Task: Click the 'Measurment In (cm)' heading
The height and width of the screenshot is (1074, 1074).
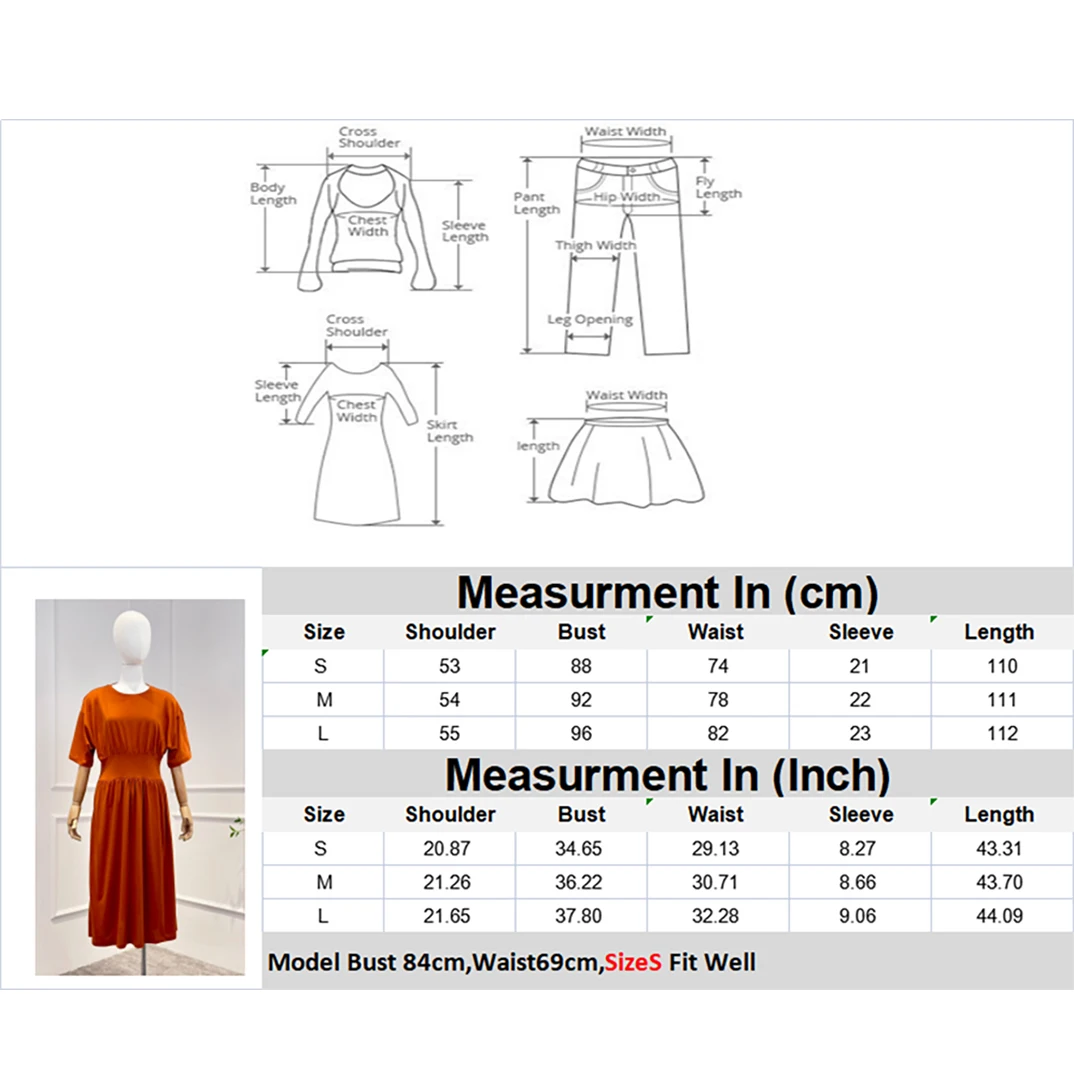Action: click(x=667, y=592)
